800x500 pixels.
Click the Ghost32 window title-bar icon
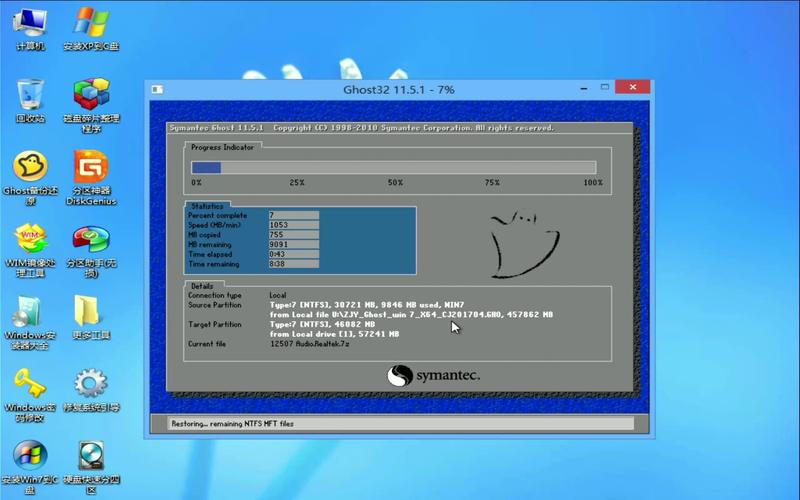(158, 90)
